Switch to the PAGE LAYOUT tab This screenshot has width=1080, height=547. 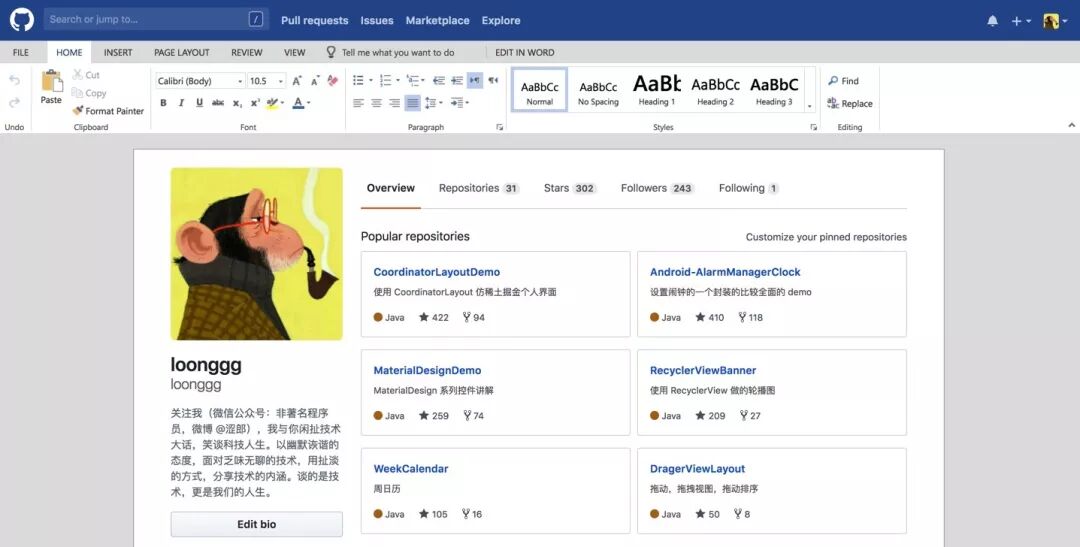point(182,52)
